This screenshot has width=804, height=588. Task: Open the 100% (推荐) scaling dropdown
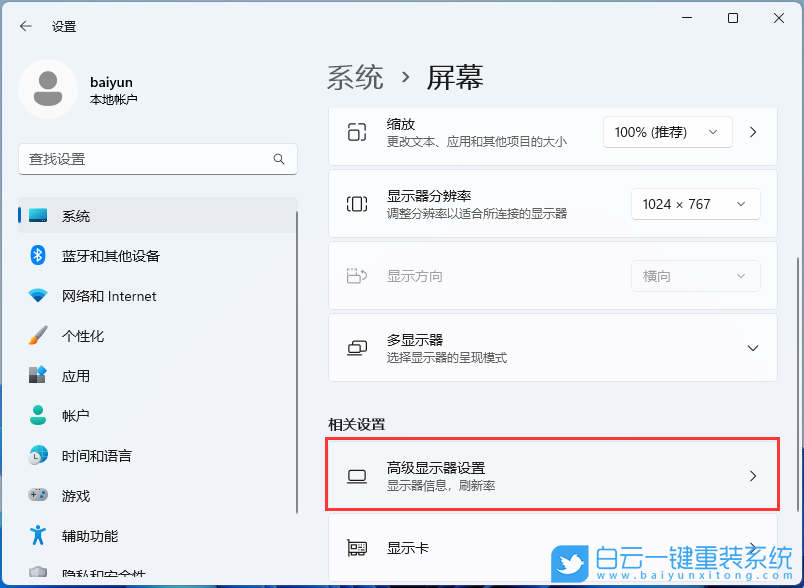pos(667,131)
